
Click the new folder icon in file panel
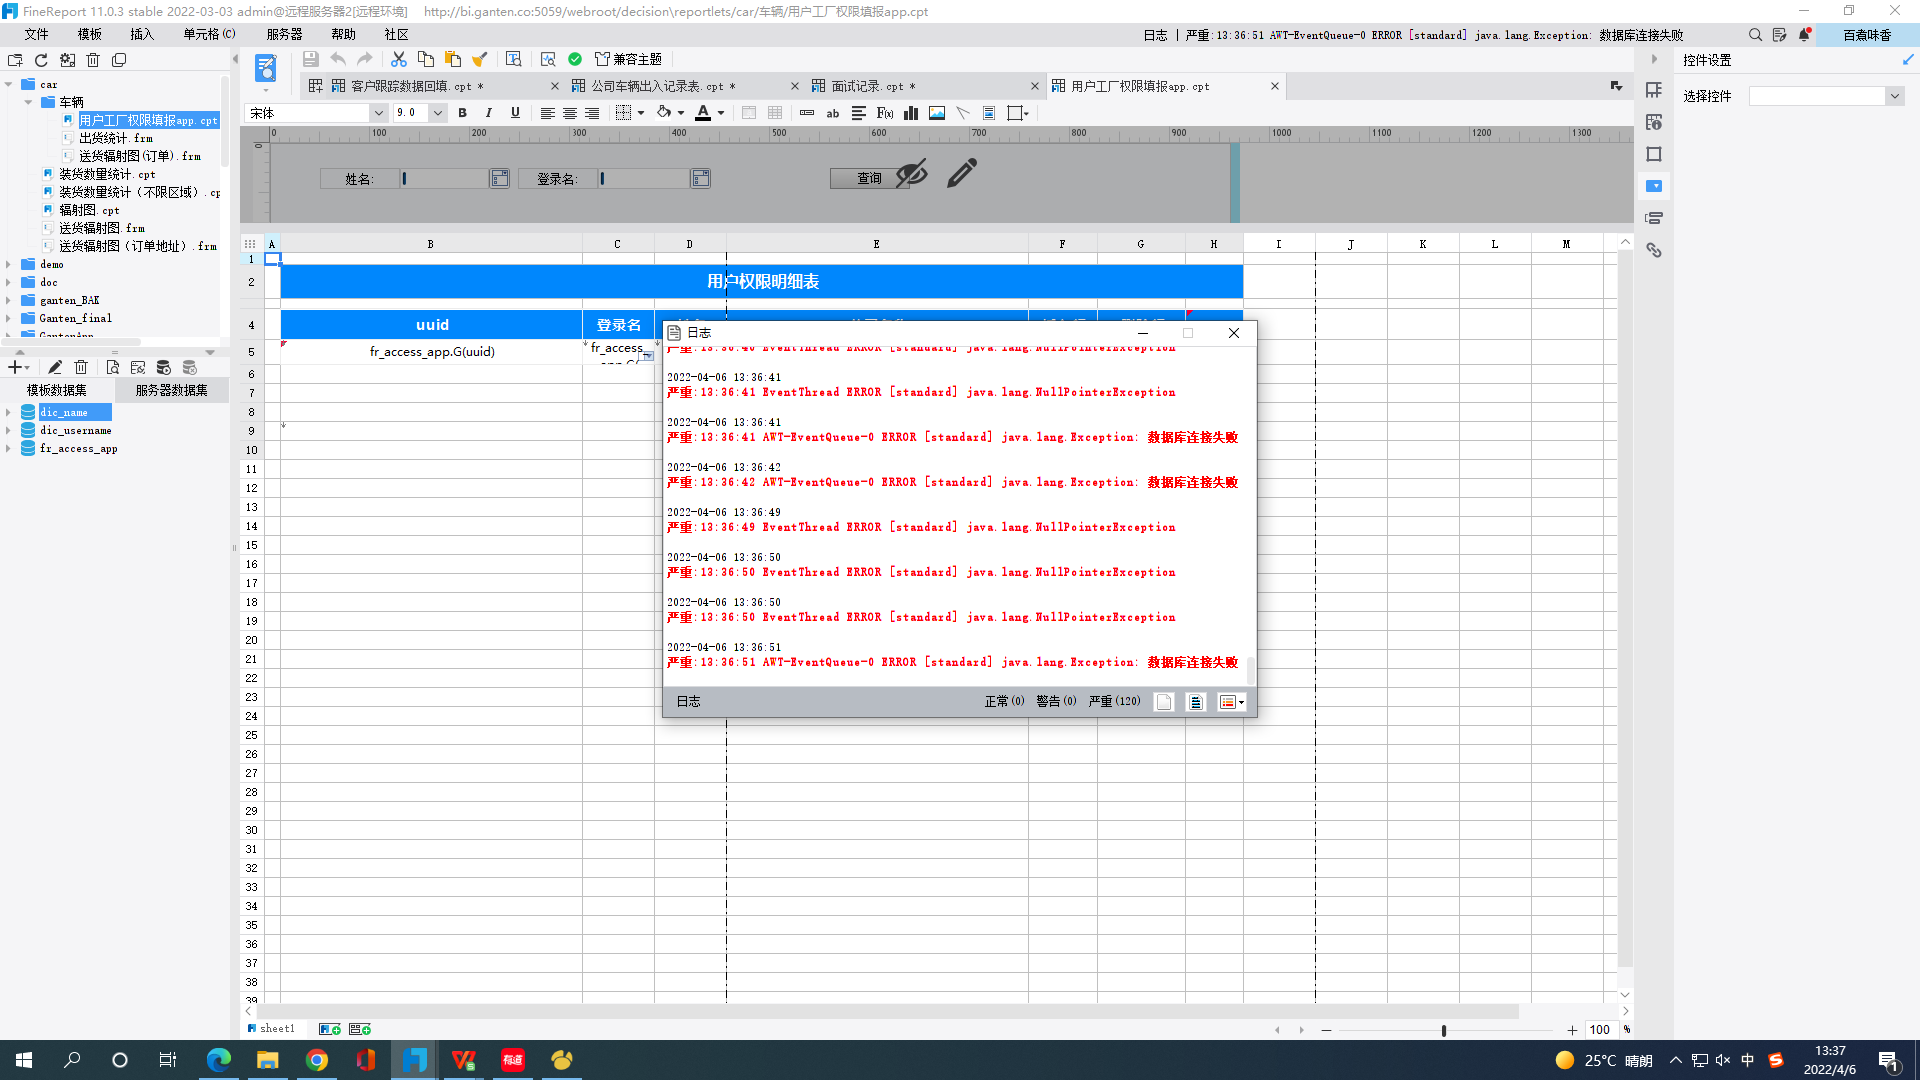pyautogui.click(x=15, y=60)
